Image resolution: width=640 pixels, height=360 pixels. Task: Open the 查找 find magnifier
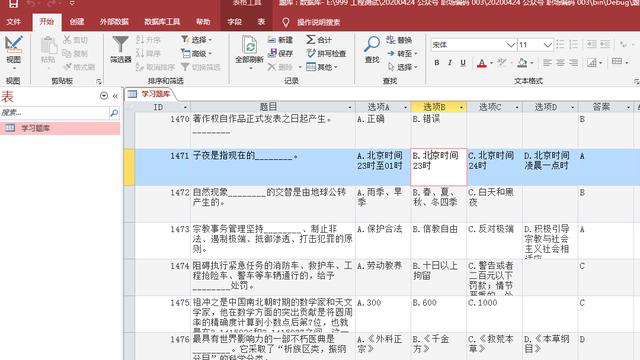click(372, 49)
